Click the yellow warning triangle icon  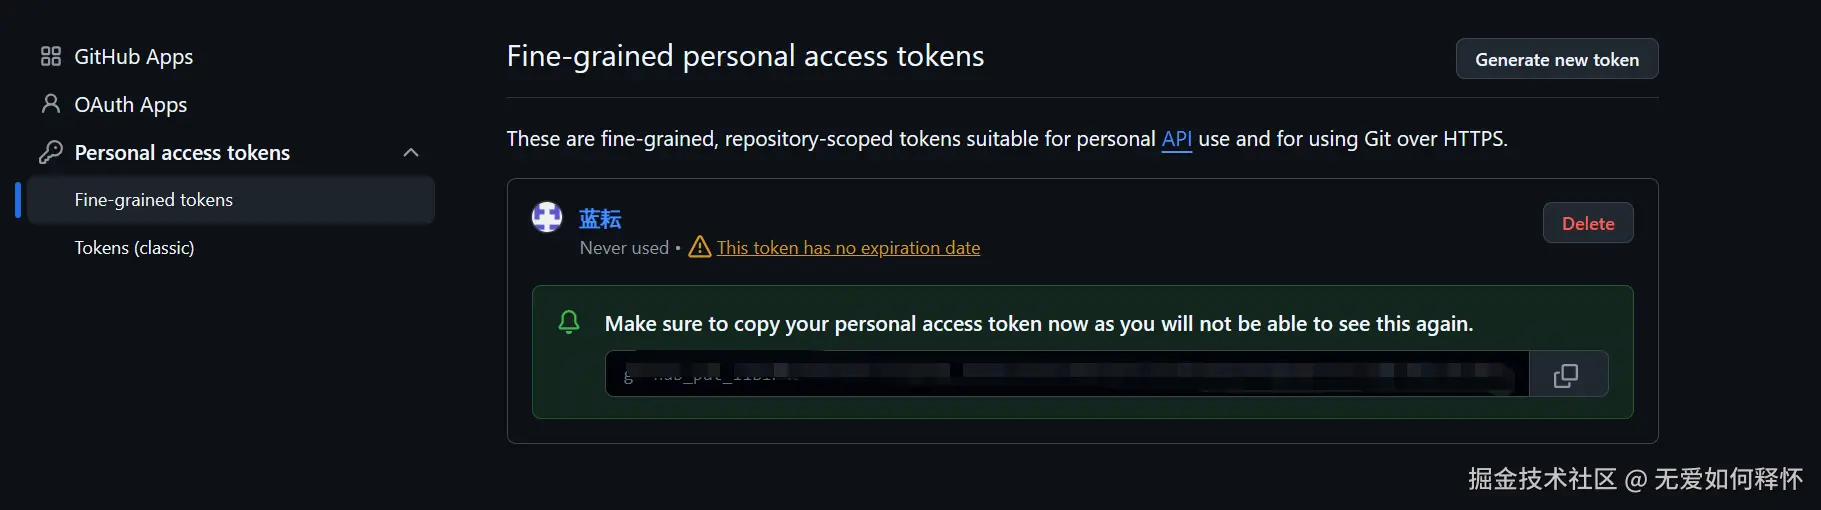[x=699, y=247]
